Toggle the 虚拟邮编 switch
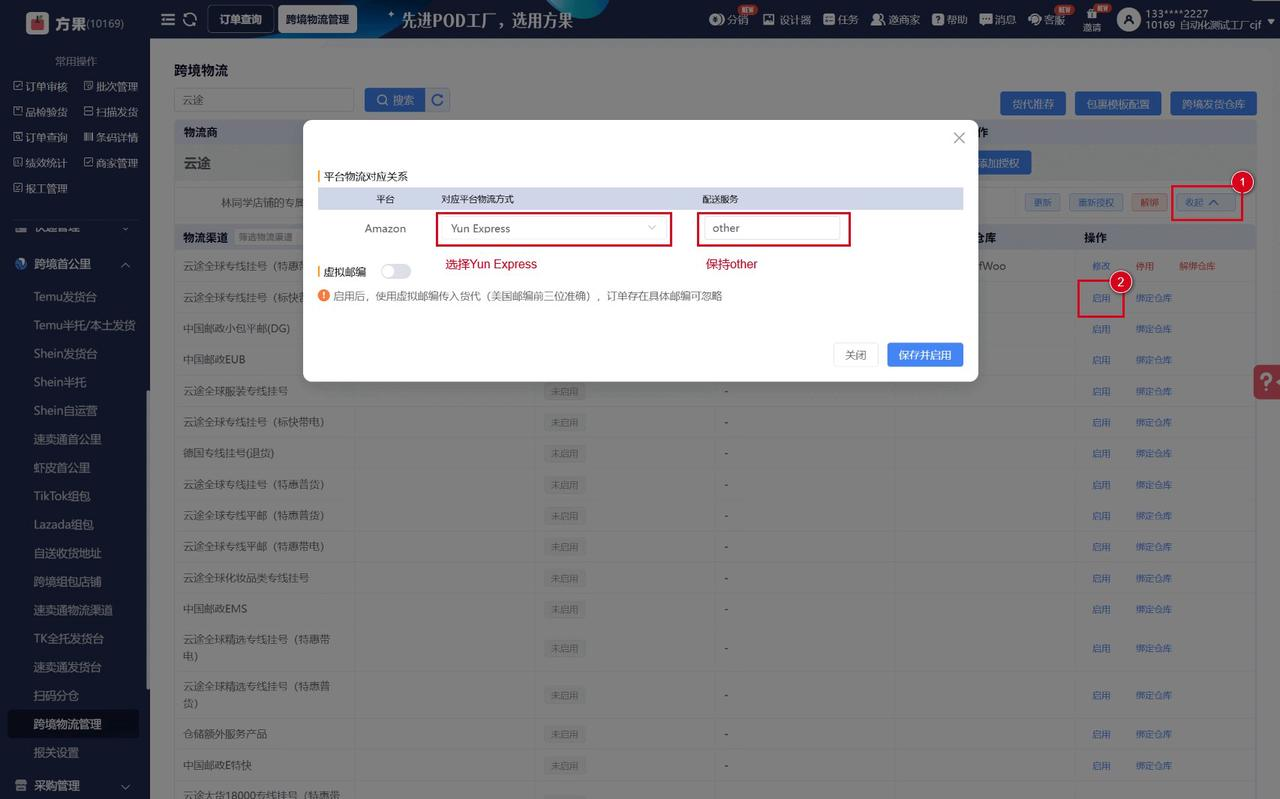This screenshot has height=799, width=1280. click(395, 271)
